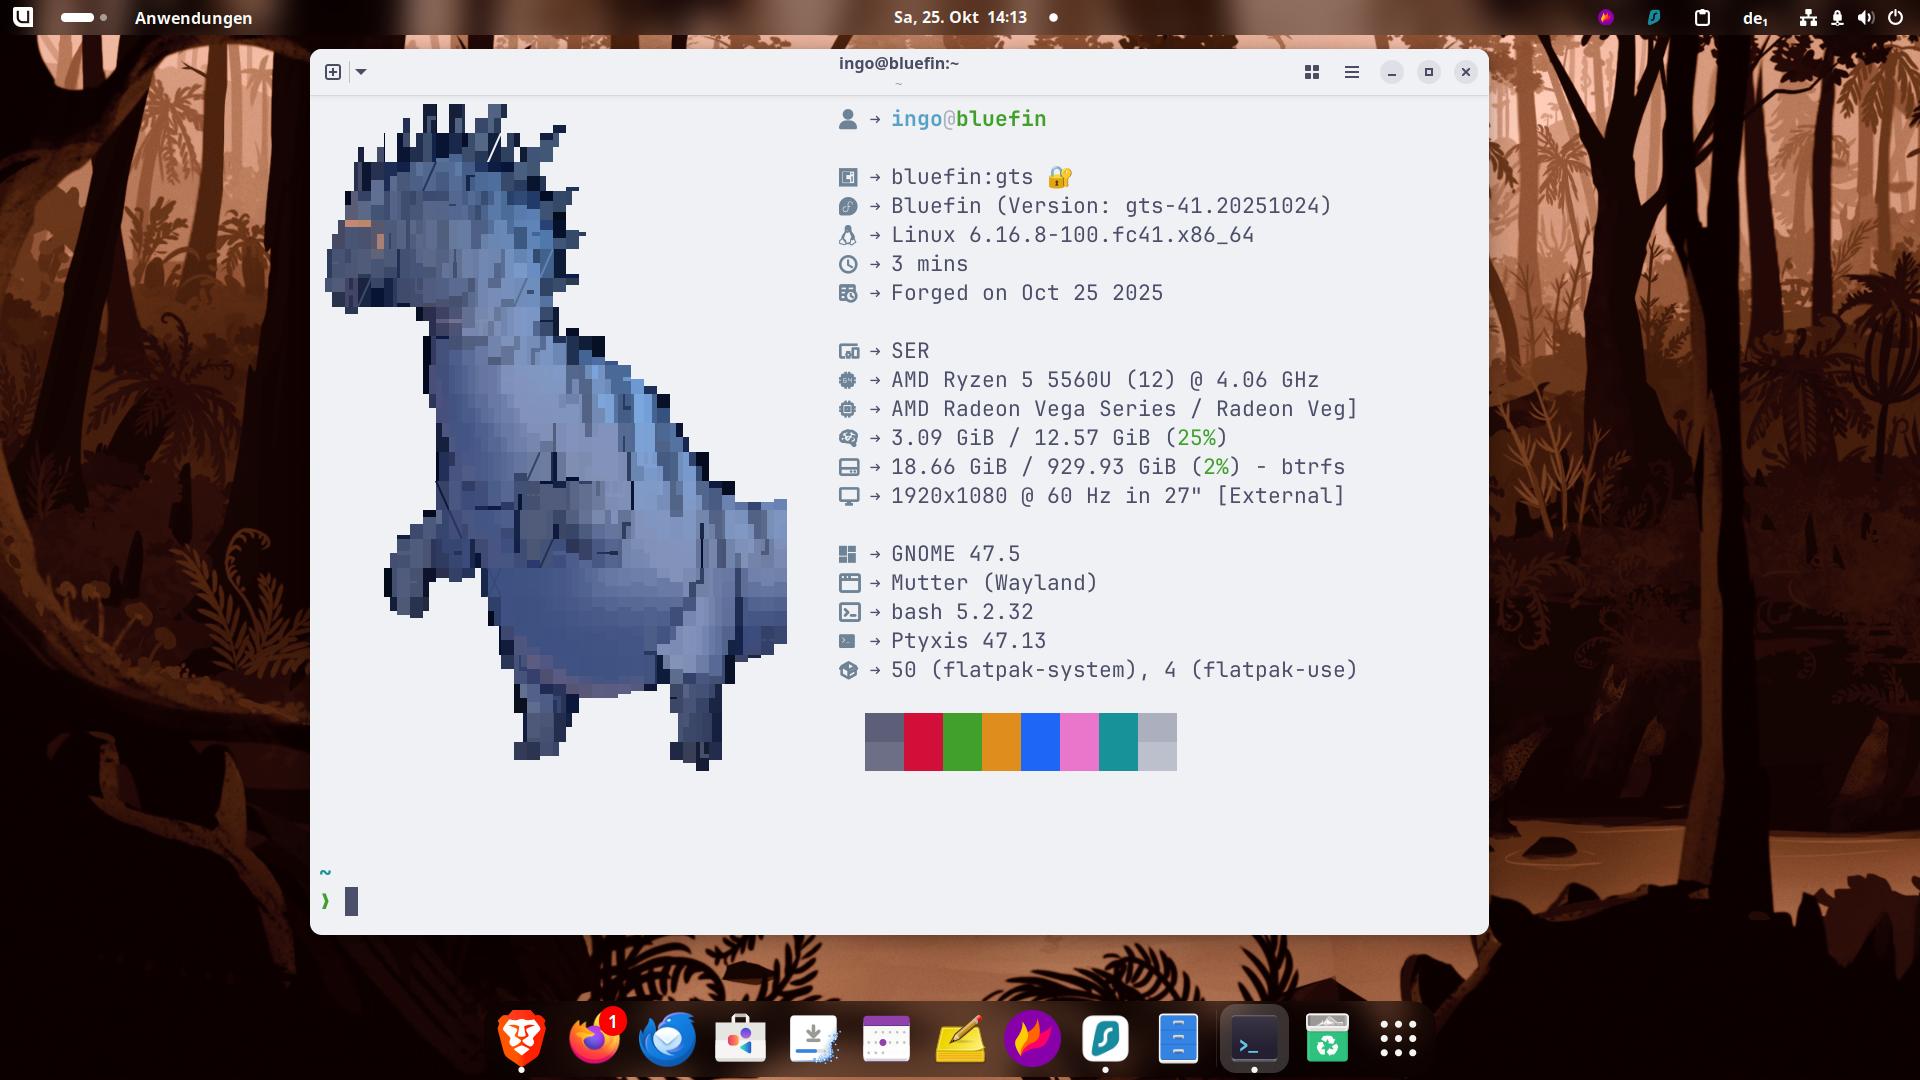Open a new terminal tab
This screenshot has height=1080, width=1920.
click(x=333, y=72)
